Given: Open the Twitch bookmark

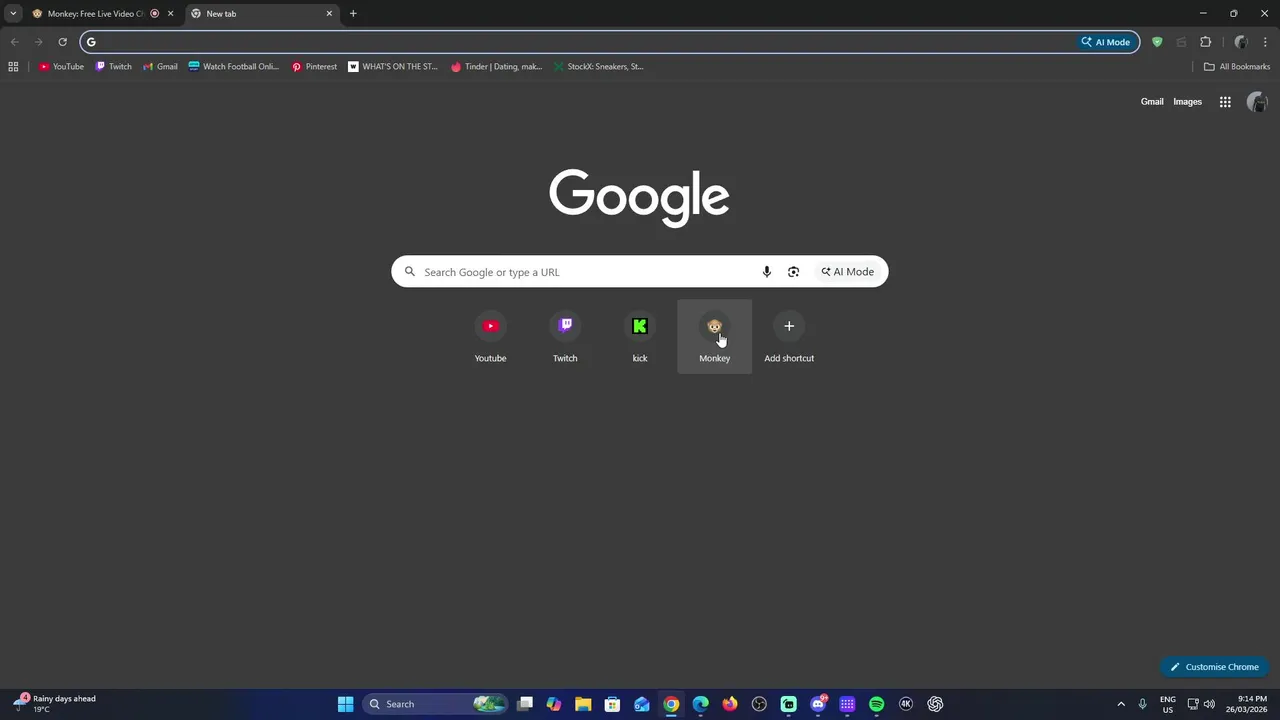Looking at the screenshot, I should [113, 67].
